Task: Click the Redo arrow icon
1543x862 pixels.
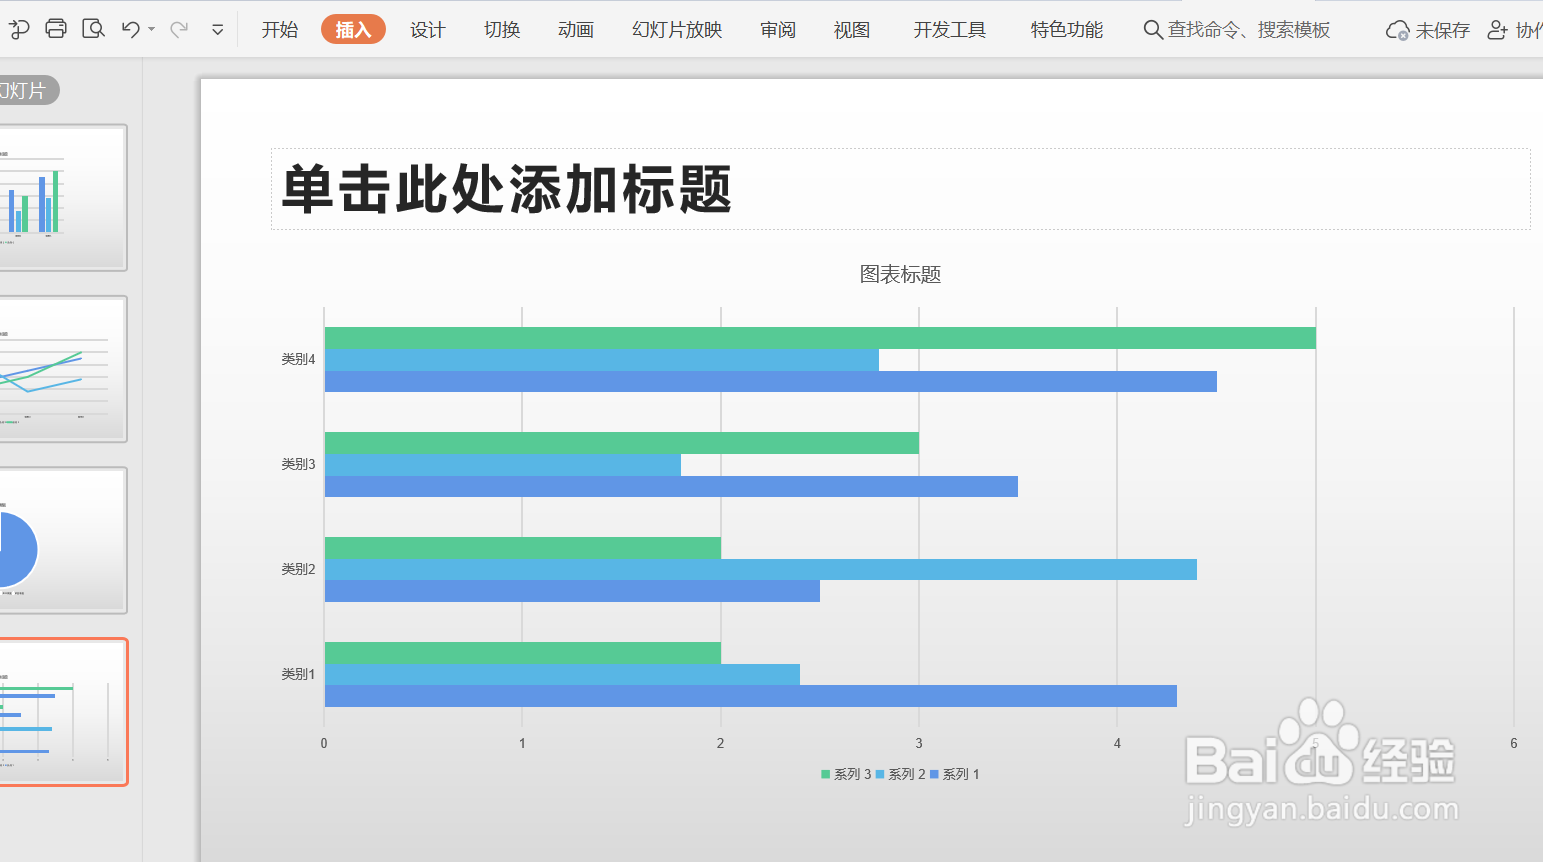Action: click(x=178, y=28)
